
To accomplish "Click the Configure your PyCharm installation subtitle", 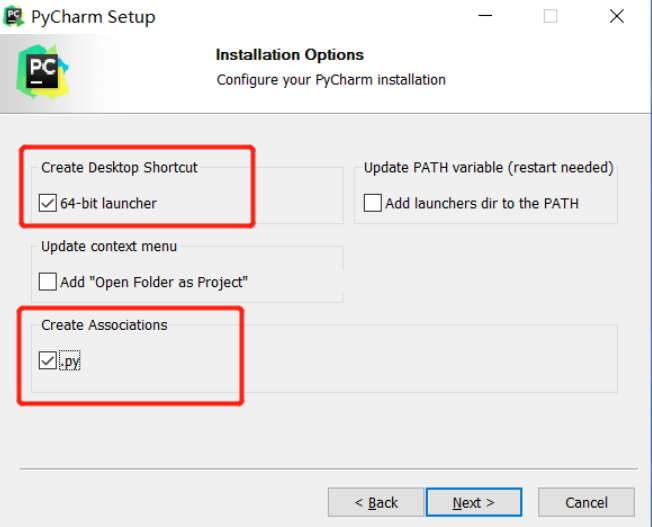I will point(331,79).
